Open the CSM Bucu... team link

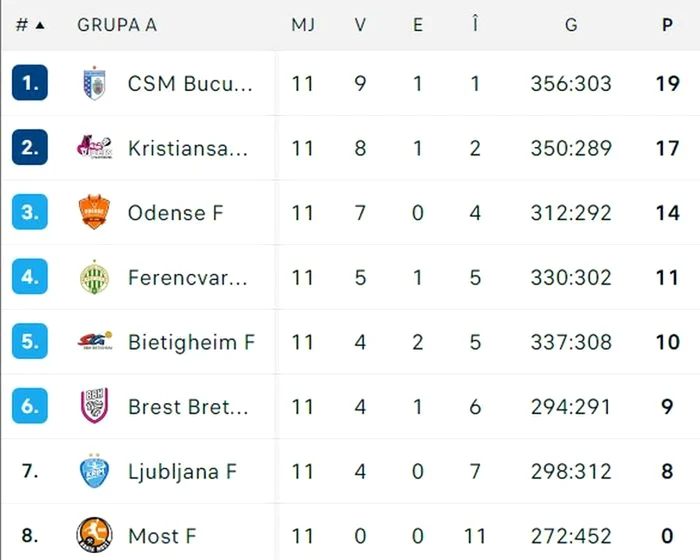pos(190,84)
